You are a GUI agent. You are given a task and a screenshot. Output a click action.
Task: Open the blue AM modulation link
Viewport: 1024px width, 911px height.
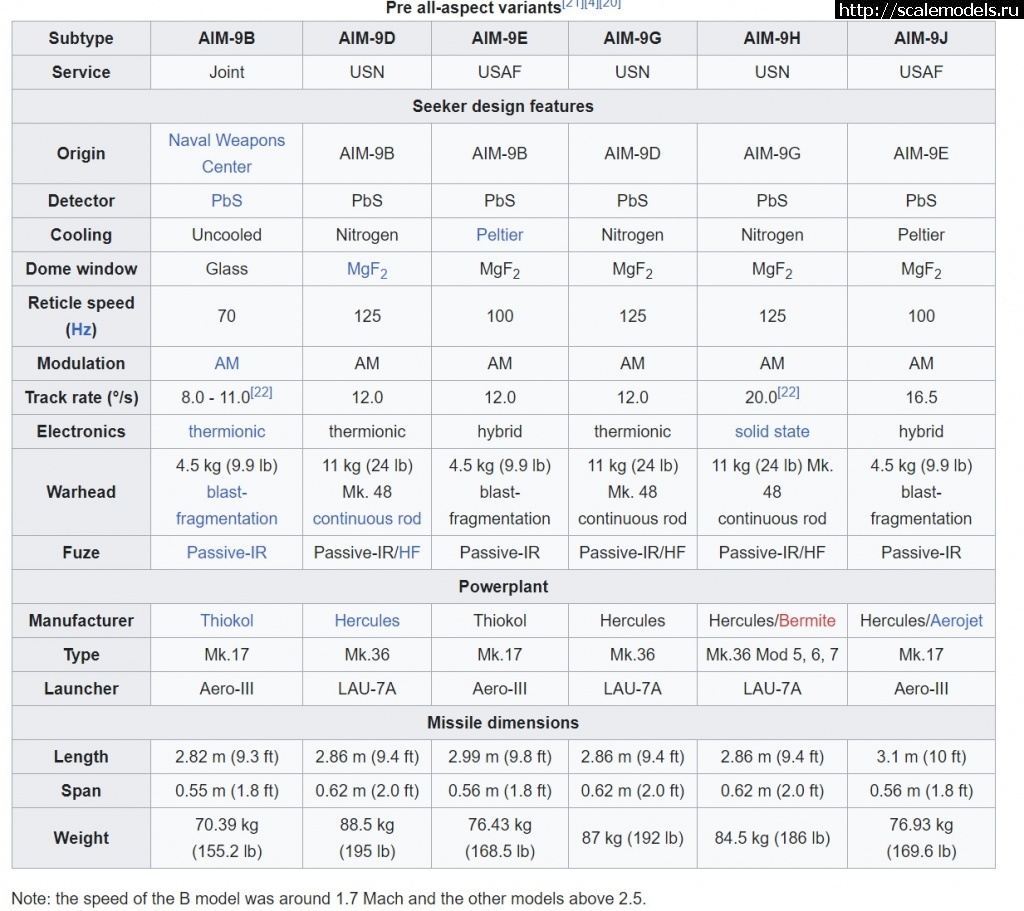pyautogui.click(x=226, y=363)
